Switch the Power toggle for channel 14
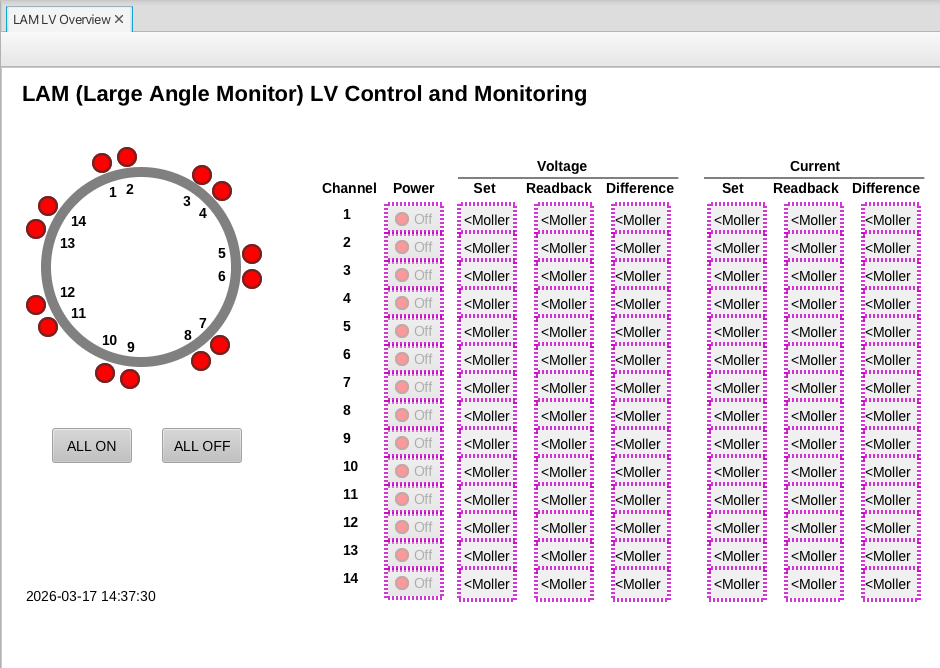940x668 pixels. (x=413, y=583)
